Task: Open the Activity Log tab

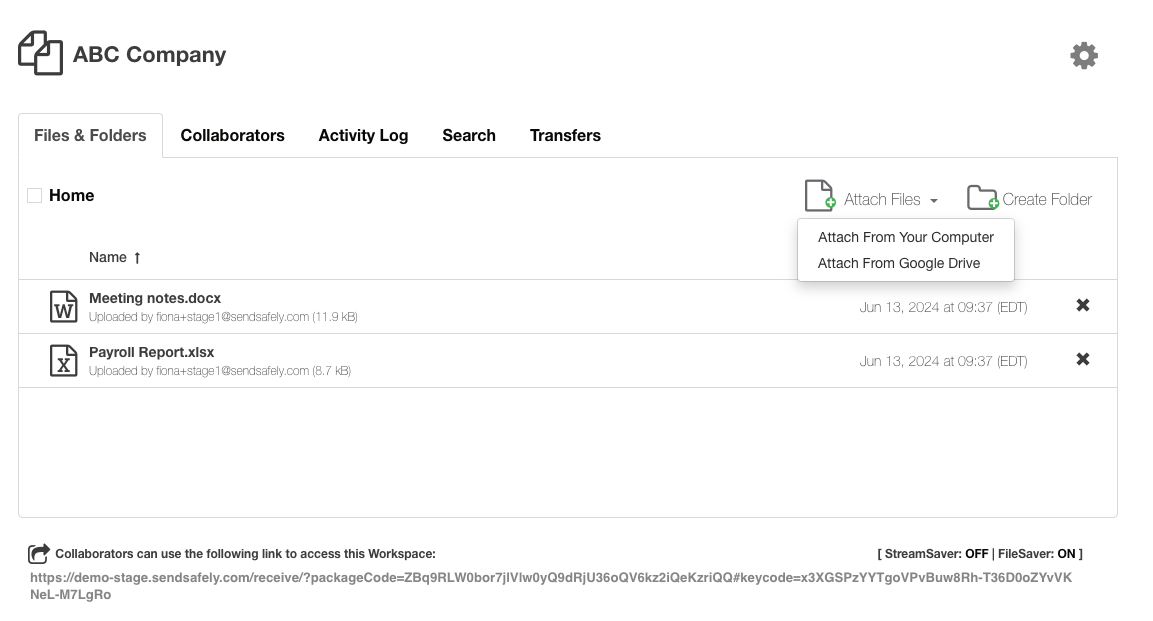Action: [x=363, y=136]
